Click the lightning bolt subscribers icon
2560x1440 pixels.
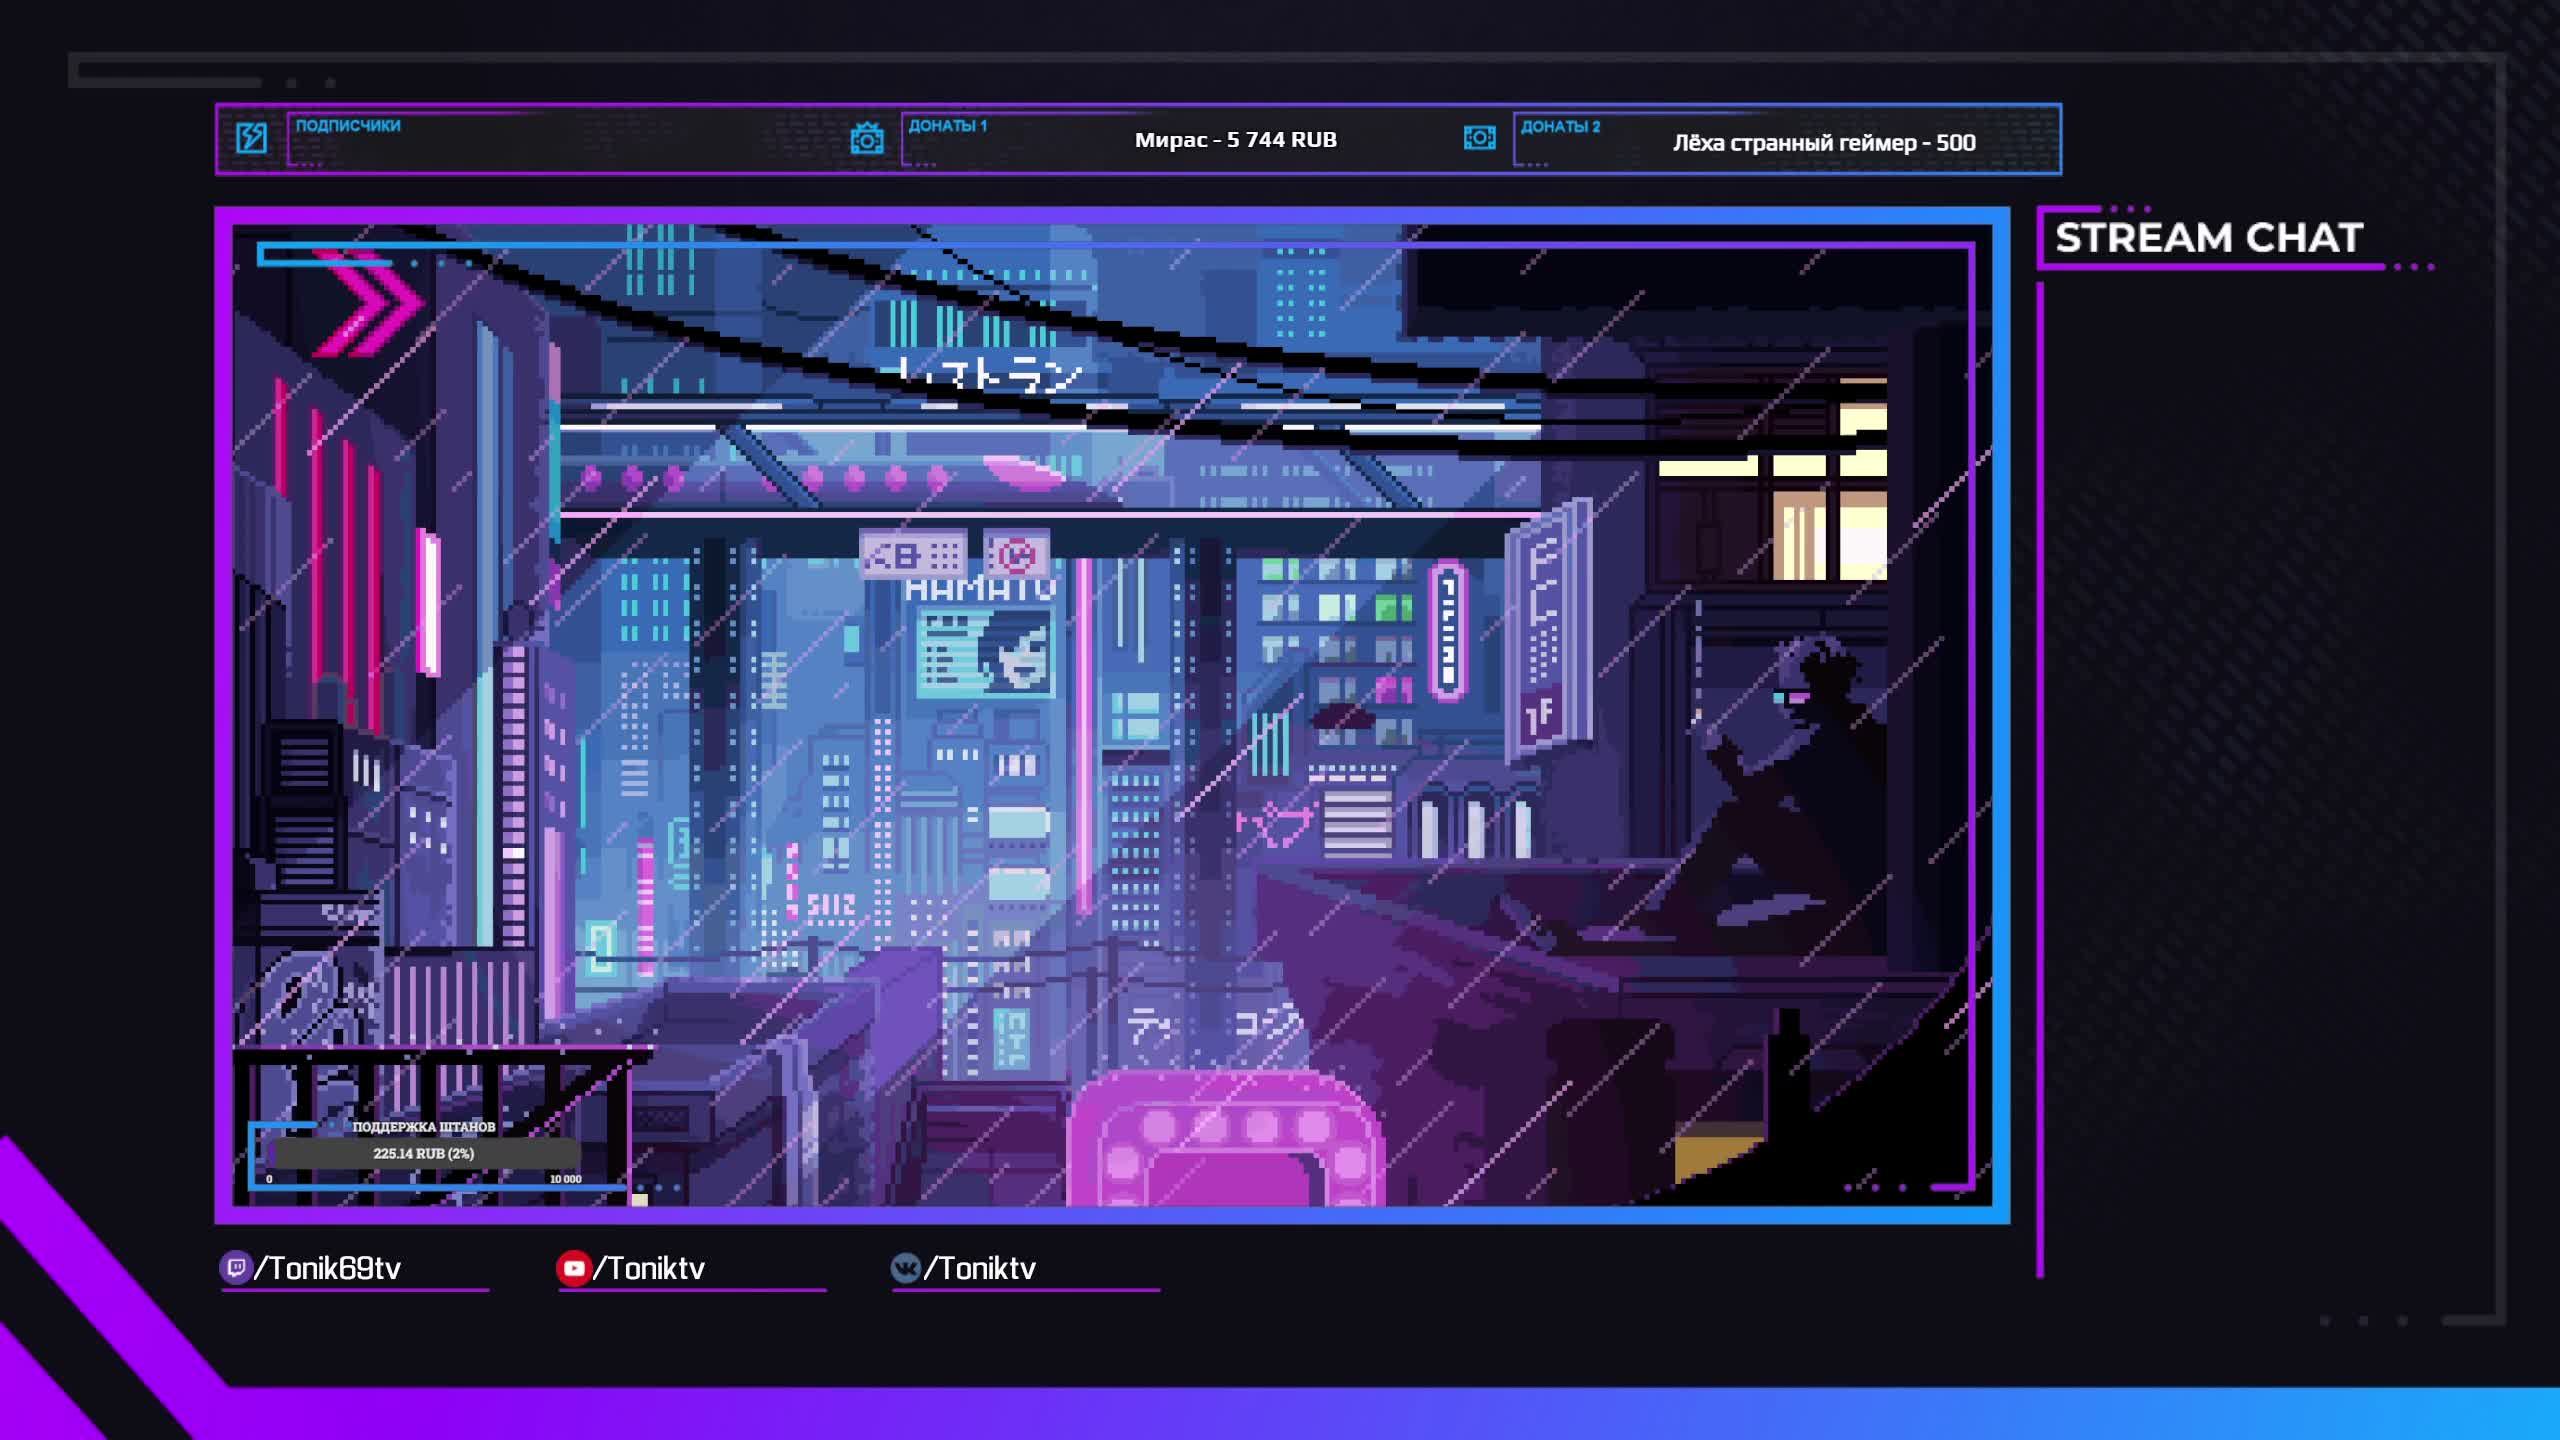251,137
